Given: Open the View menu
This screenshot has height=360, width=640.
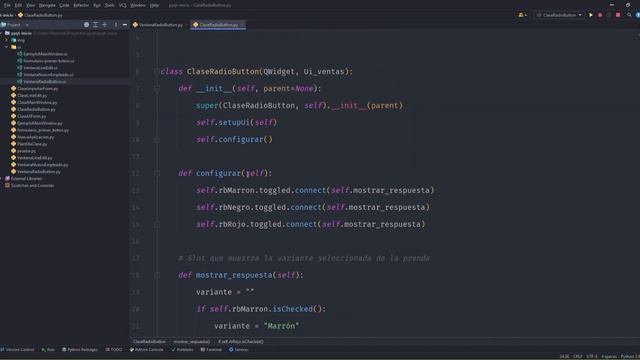Looking at the screenshot, I should pyautogui.click(x=31, y=5).
